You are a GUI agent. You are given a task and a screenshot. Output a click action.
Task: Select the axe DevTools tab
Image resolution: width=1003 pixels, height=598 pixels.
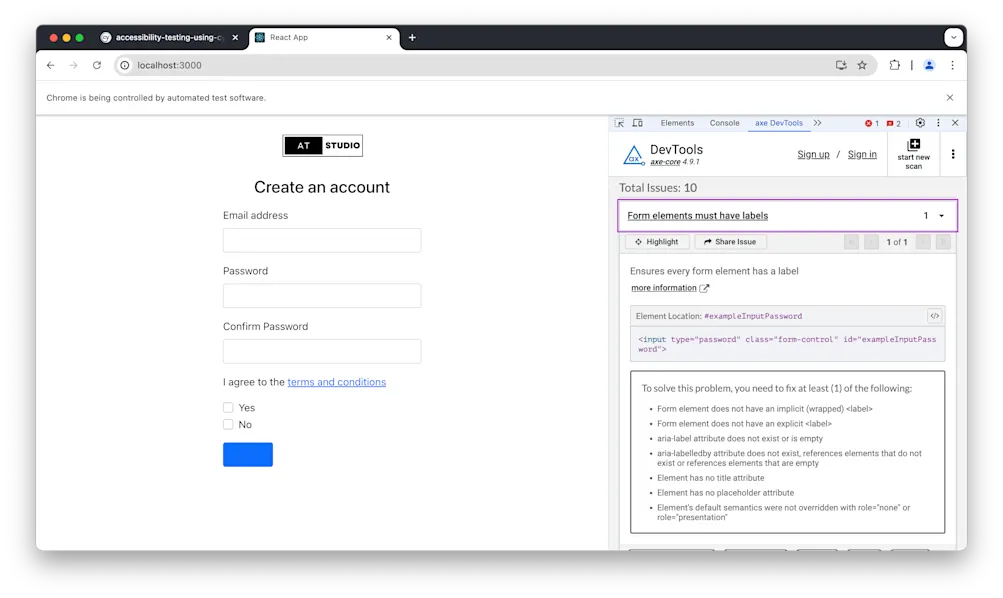[778, 123]
